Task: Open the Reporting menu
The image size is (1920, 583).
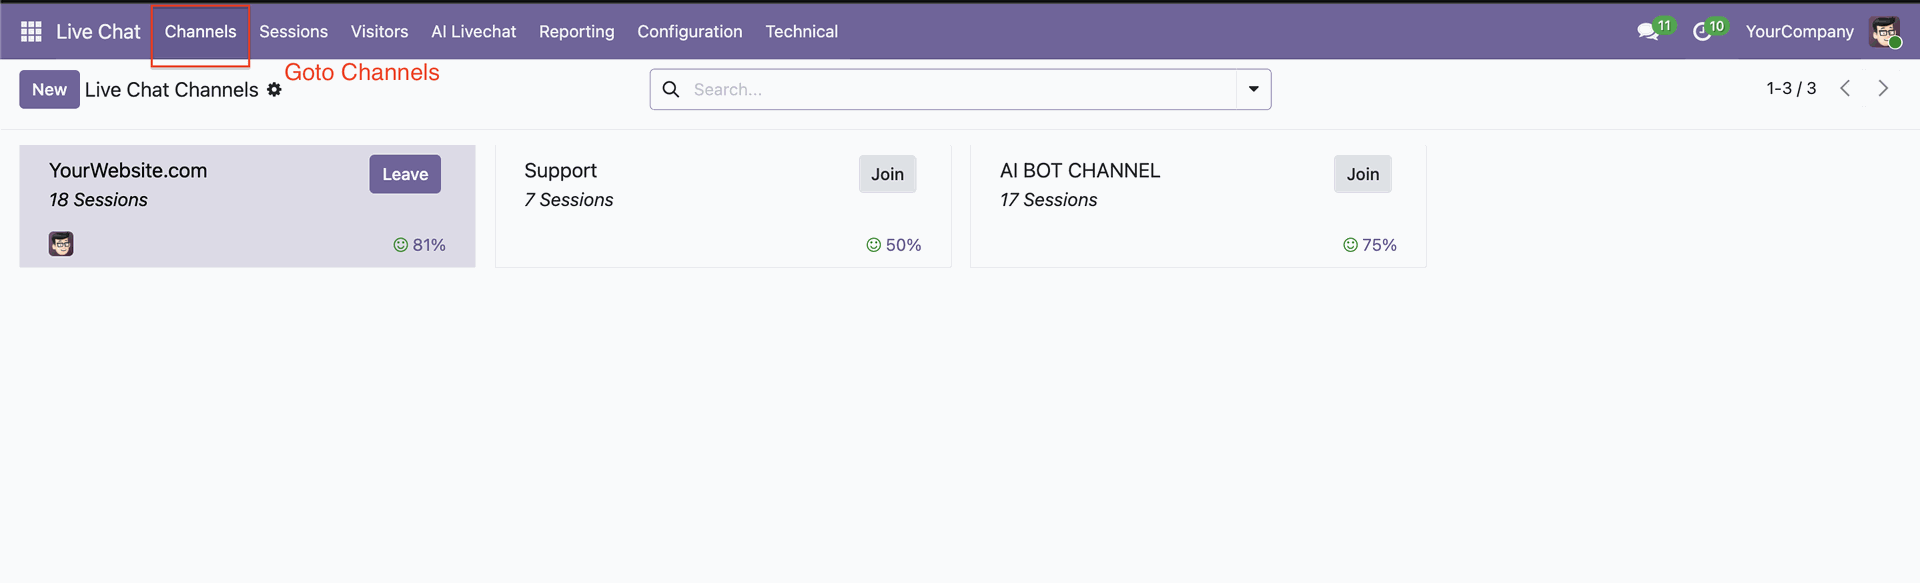Action: [x=576, y=32]
